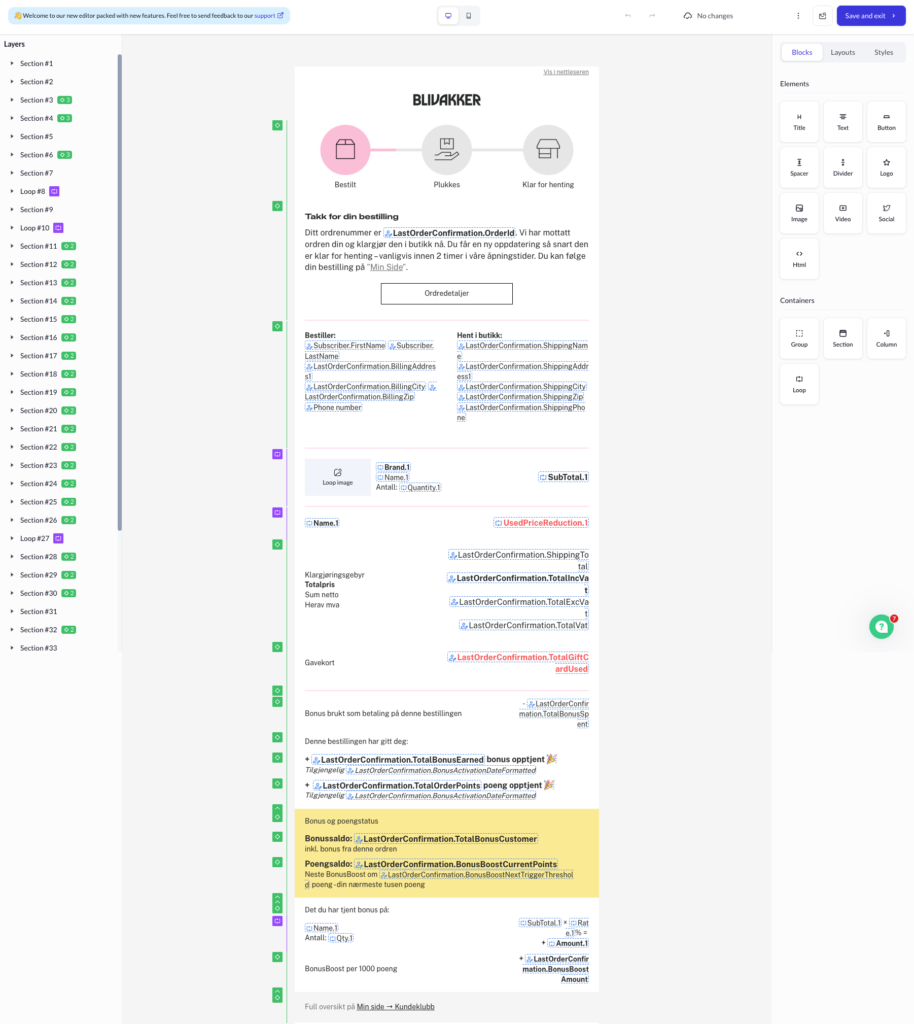
Task: Add a Video element block
Action: 843,214
